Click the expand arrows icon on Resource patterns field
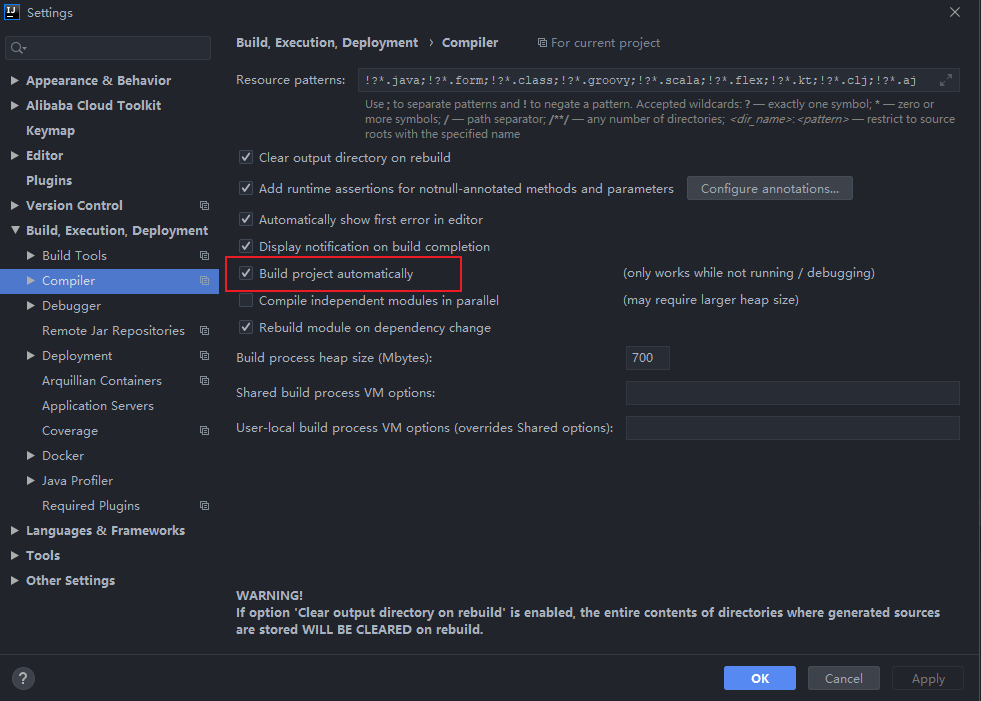The image size is (981, 701). [945, 79]
